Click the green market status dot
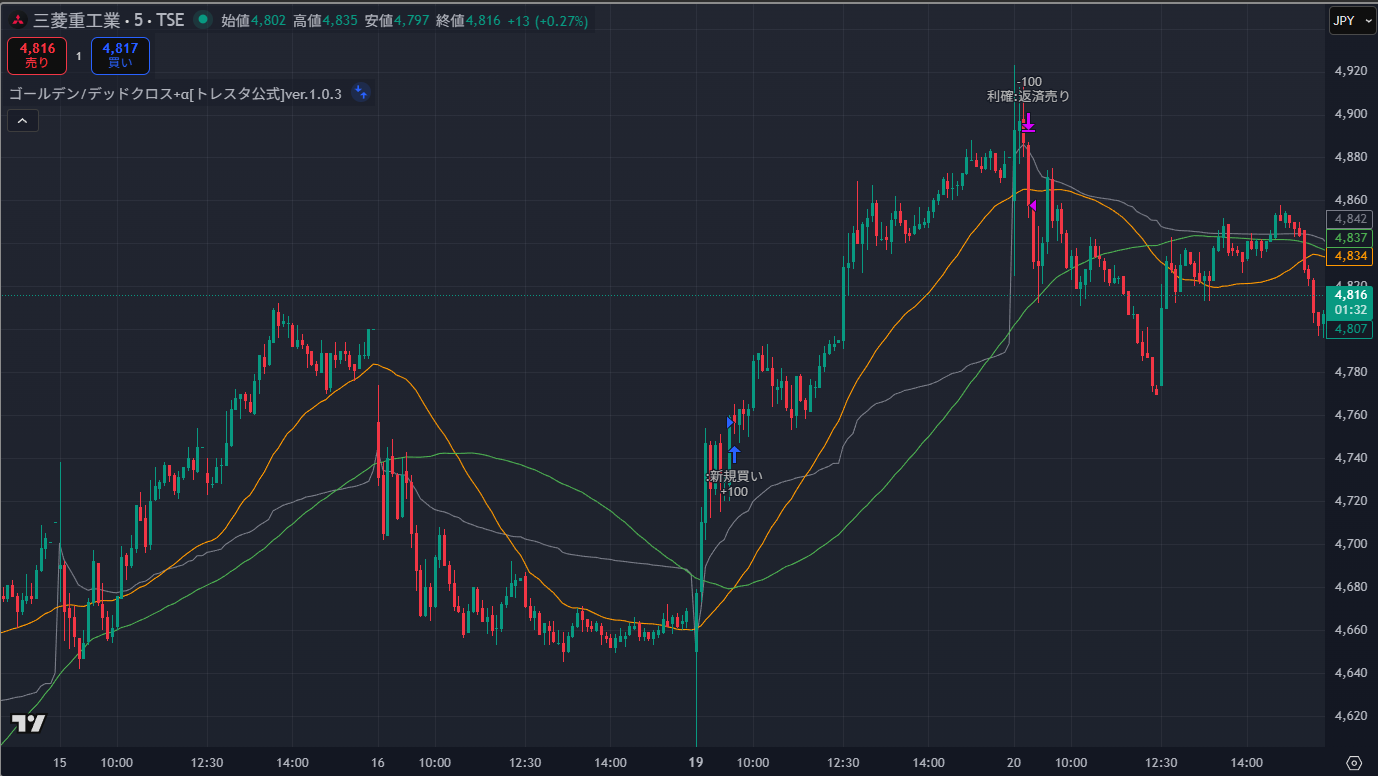 [x=203, y=20]
